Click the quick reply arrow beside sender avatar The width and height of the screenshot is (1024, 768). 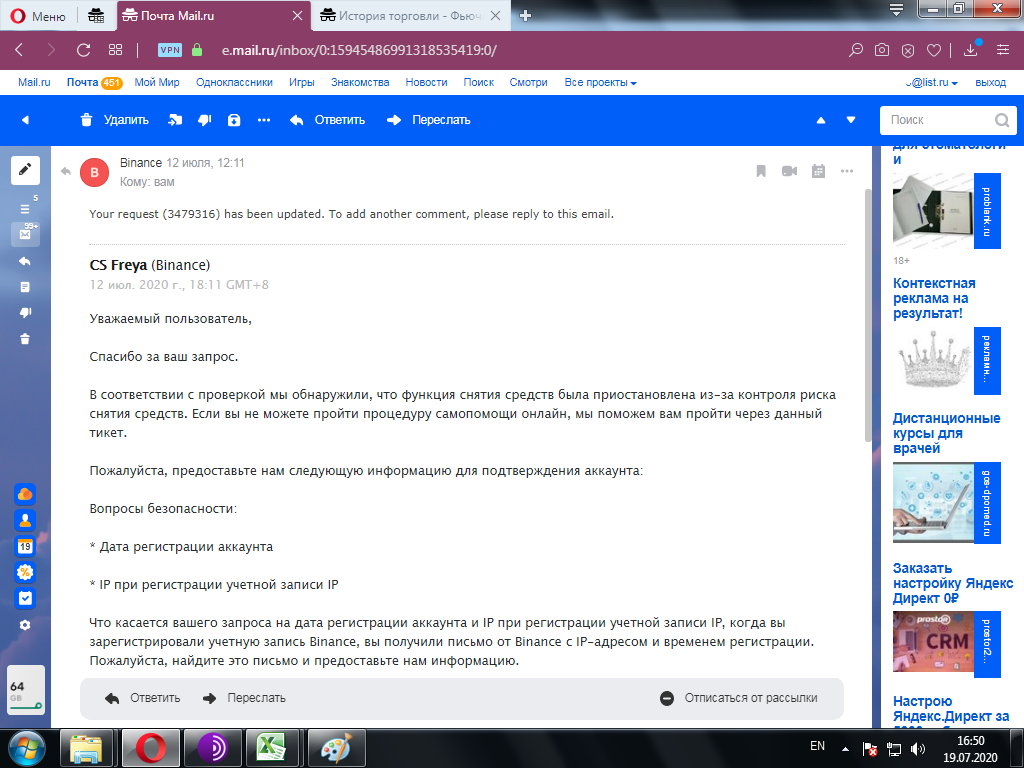[65, 171]
